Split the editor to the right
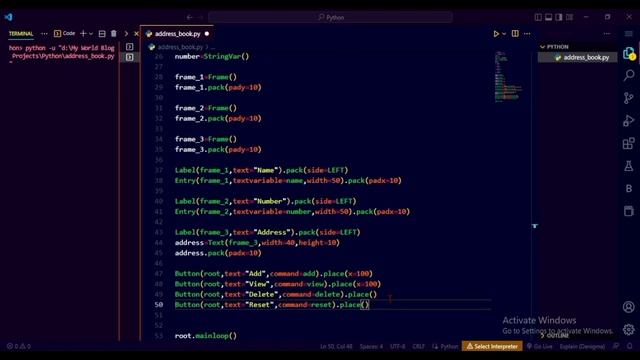Image resolution: width=640 pixels, height=360 pixels. [x=515, y=33]
